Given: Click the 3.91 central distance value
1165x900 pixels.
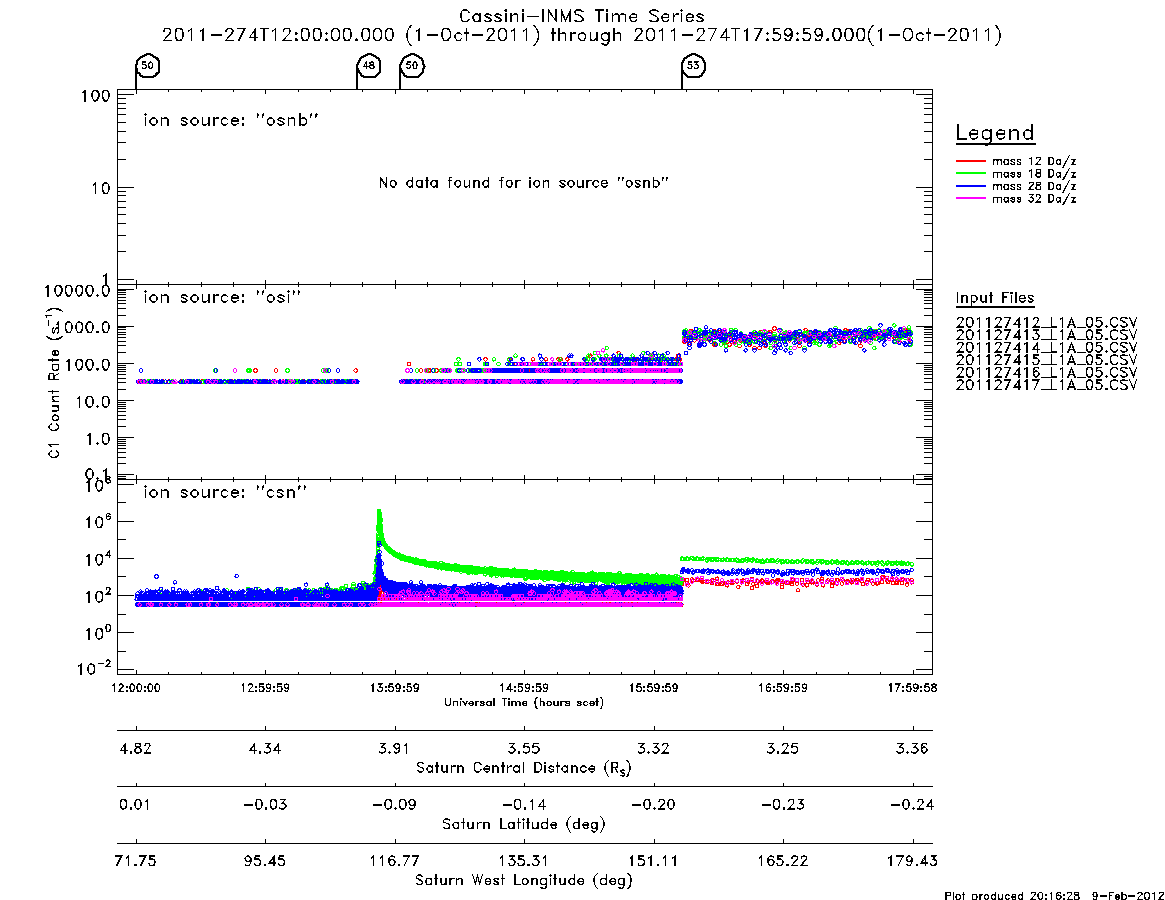Looking at the screenshot, I should (x=395, y=748).
